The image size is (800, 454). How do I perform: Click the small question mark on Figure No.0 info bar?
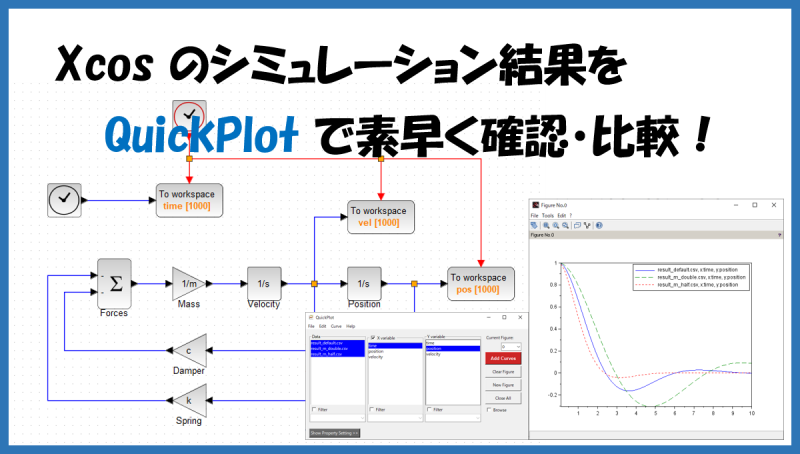pos(779,235)
